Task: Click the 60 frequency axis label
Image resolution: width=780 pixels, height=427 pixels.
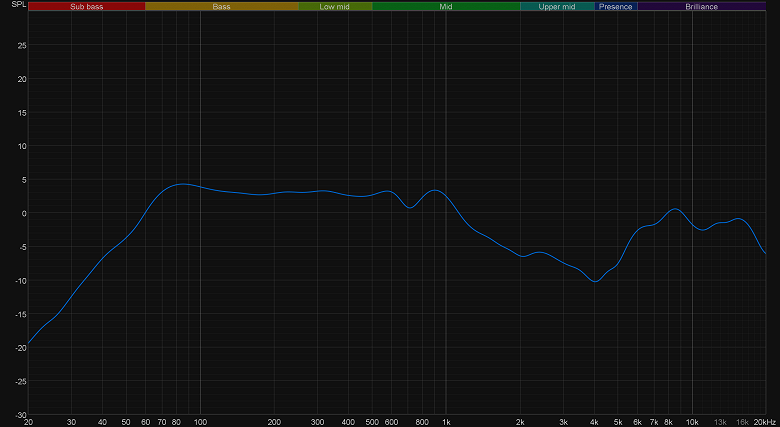Action: pos(145,423)
